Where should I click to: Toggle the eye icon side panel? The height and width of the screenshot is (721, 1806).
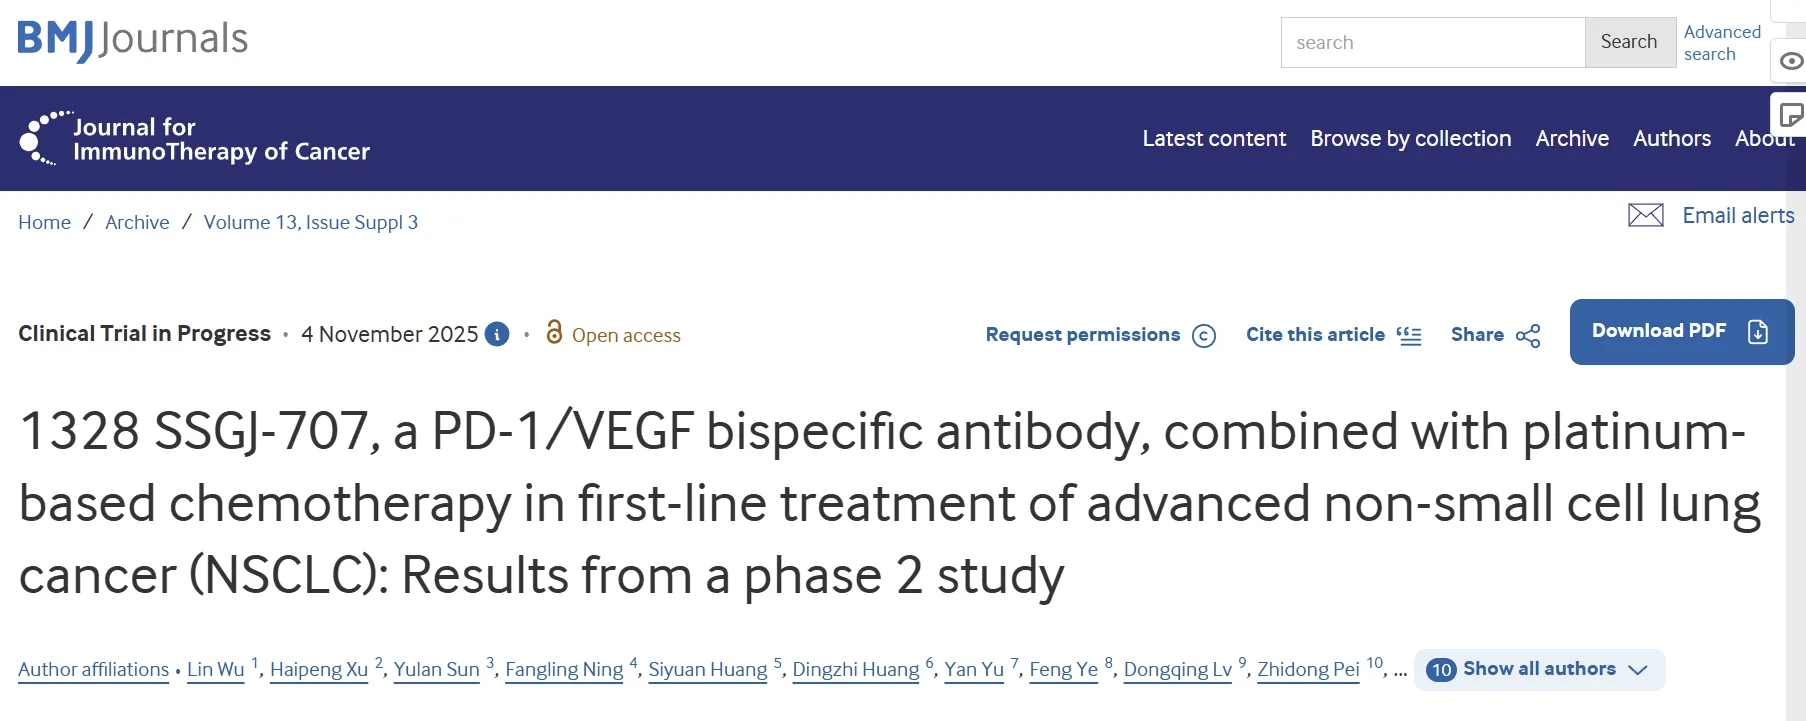tap(1791, 61)
